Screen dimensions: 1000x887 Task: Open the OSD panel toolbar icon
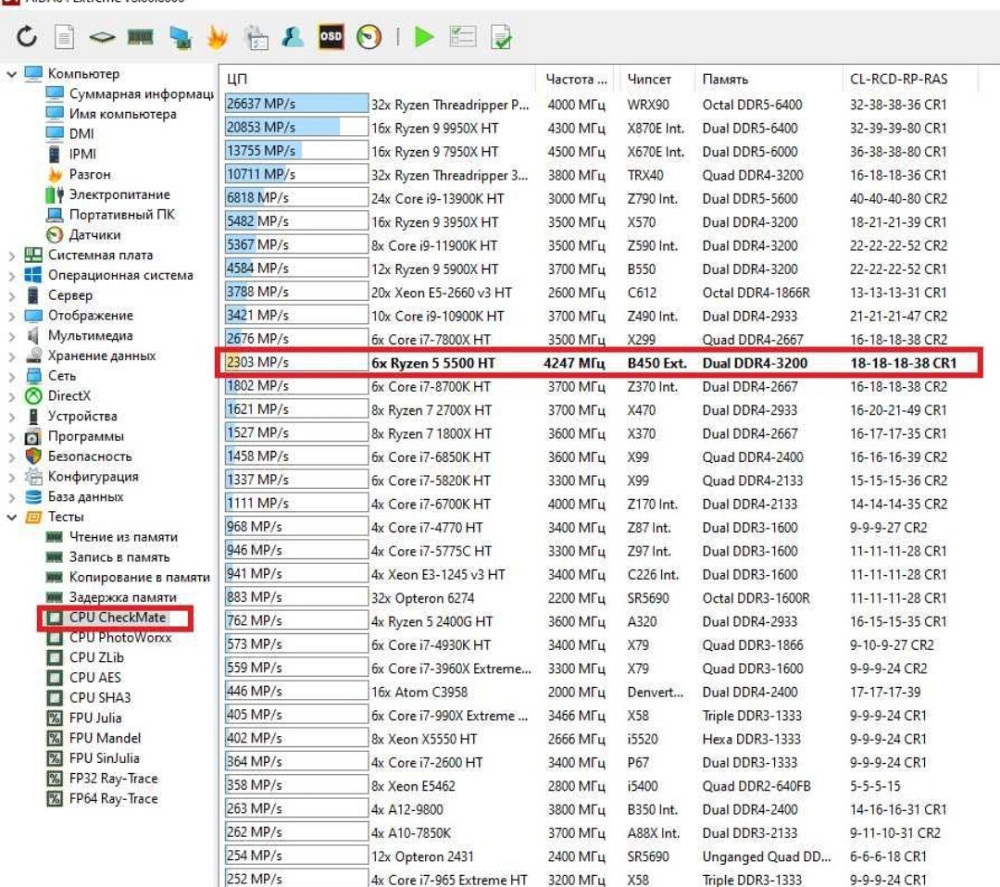coord(331,37)
